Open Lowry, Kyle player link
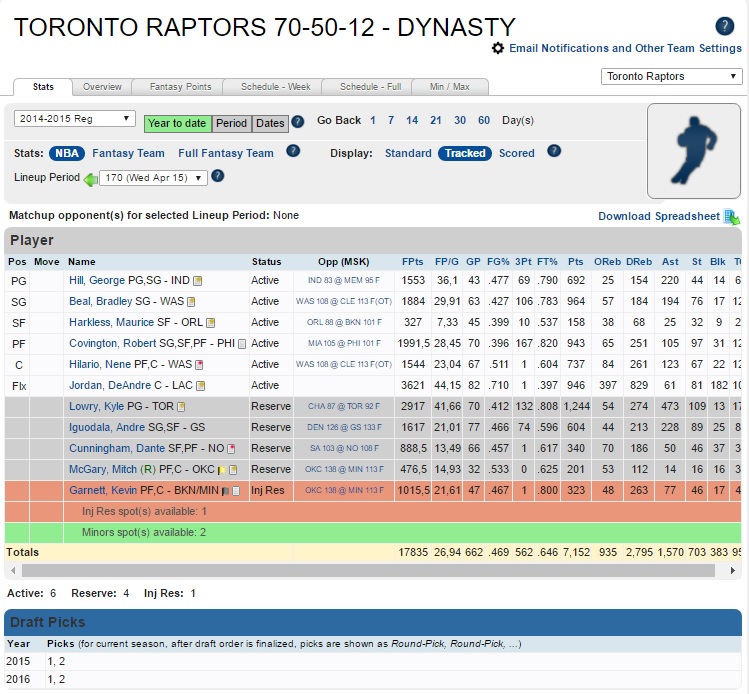This screenshot has width=749, height=694. (96, 406)
